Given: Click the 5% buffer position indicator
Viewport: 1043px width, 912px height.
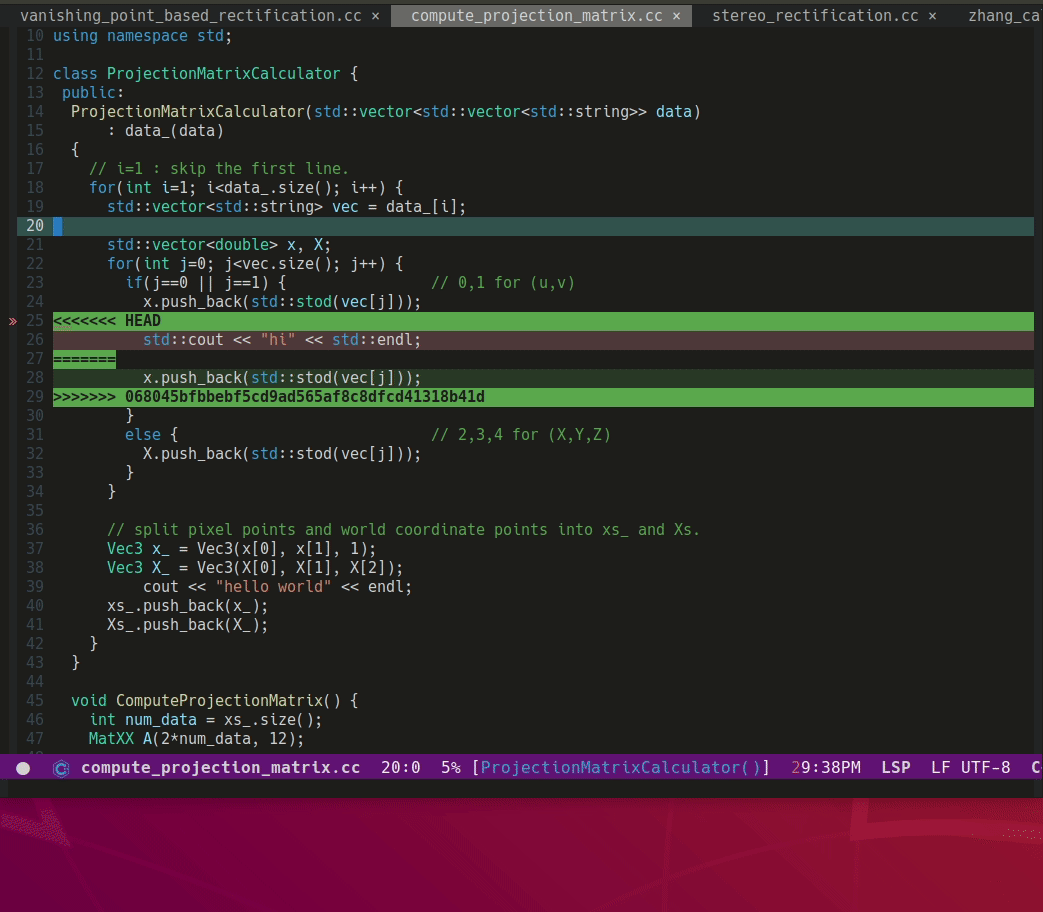Looking at the screenshot, I should point(450,768).
